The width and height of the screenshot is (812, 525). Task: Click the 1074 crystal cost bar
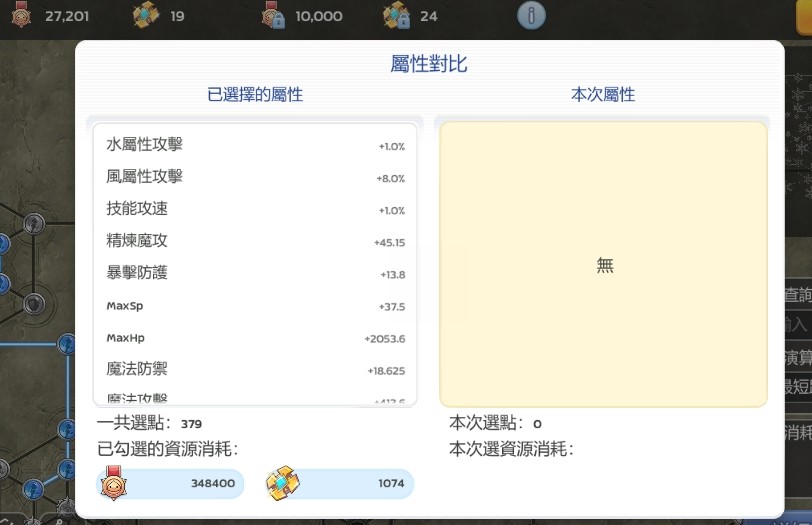pyautogui.click(x=340, y=484)
